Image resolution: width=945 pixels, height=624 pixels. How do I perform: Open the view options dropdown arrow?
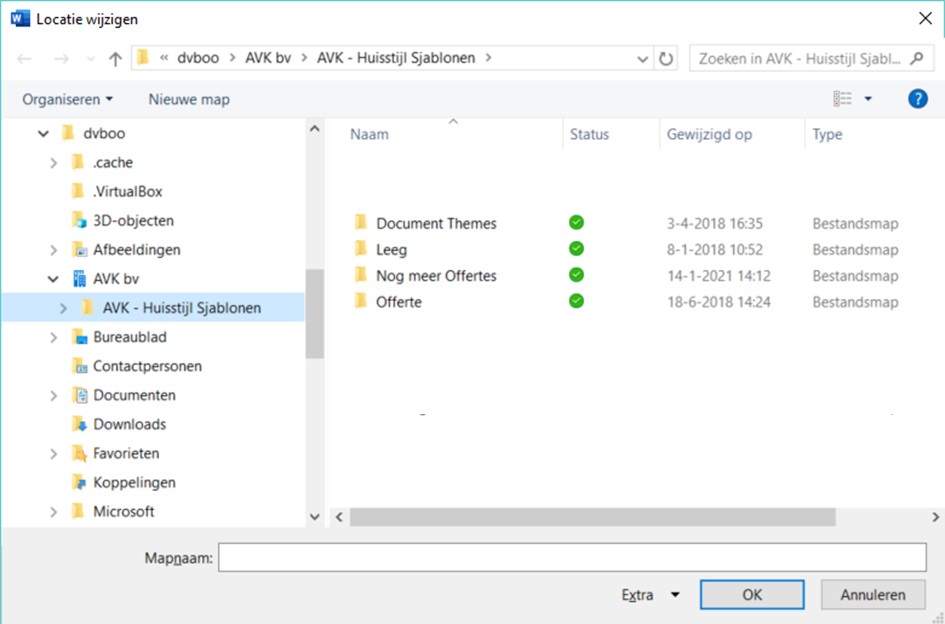(868, 99)
